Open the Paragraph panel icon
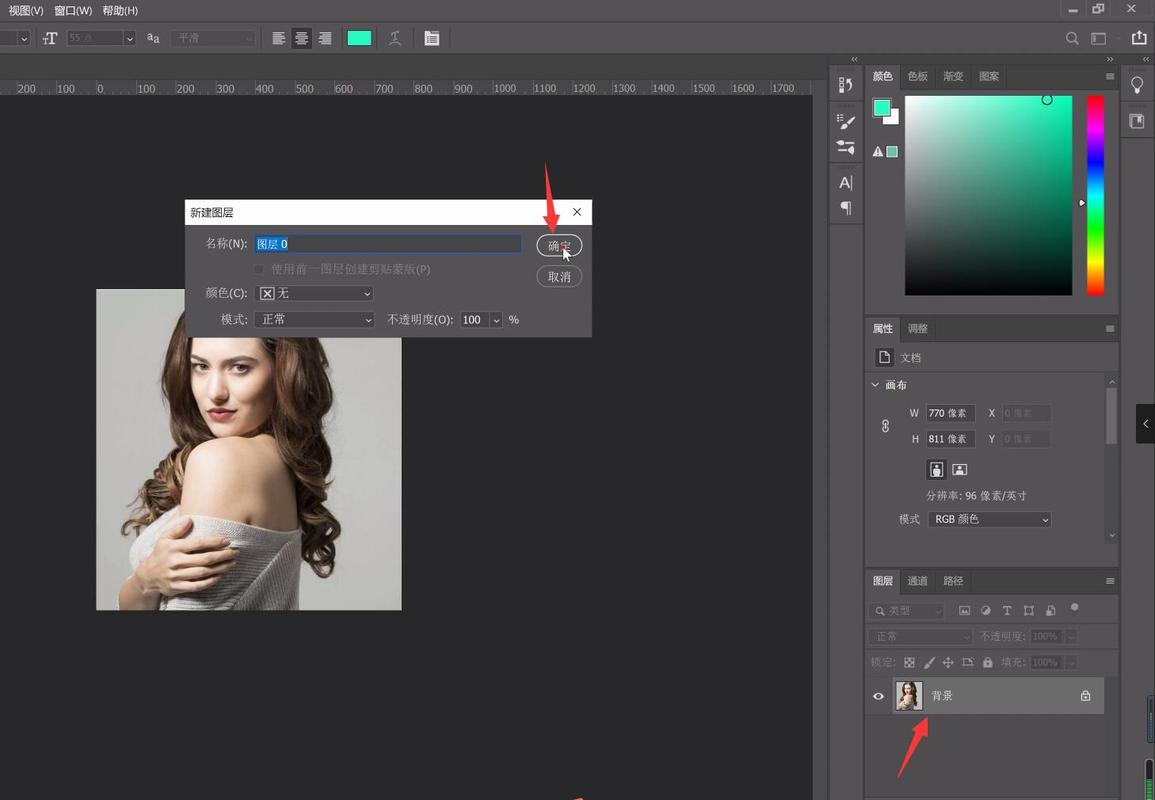The height and width of the screenshot is (800, 1155). pyautogui.click(x=846, y=208)
